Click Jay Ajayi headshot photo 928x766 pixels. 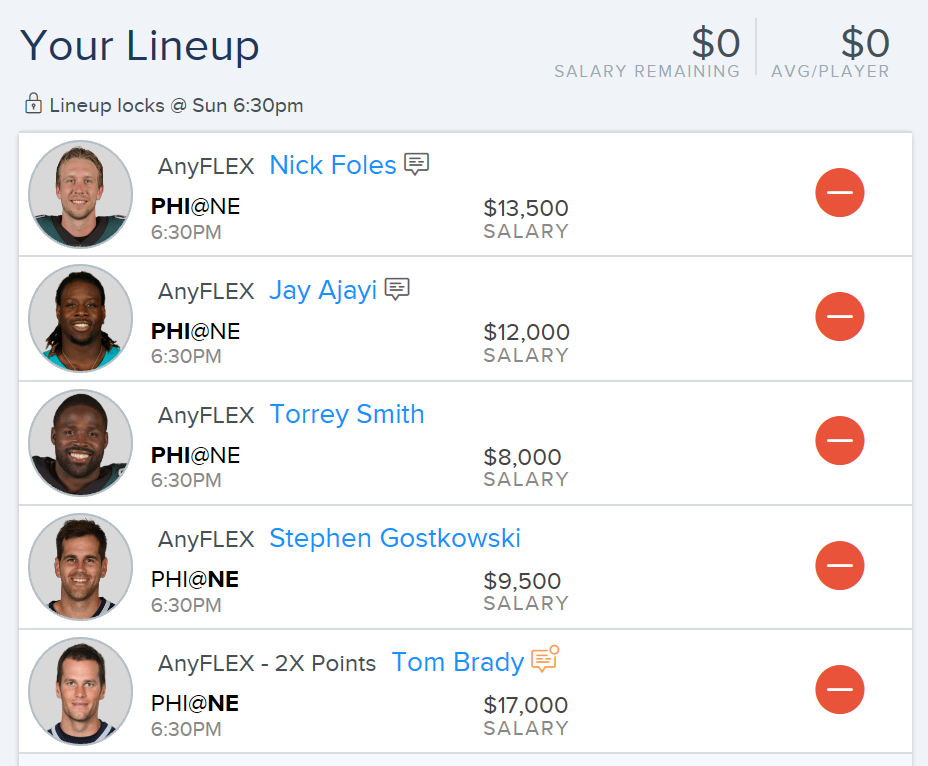tap(80, 318)
